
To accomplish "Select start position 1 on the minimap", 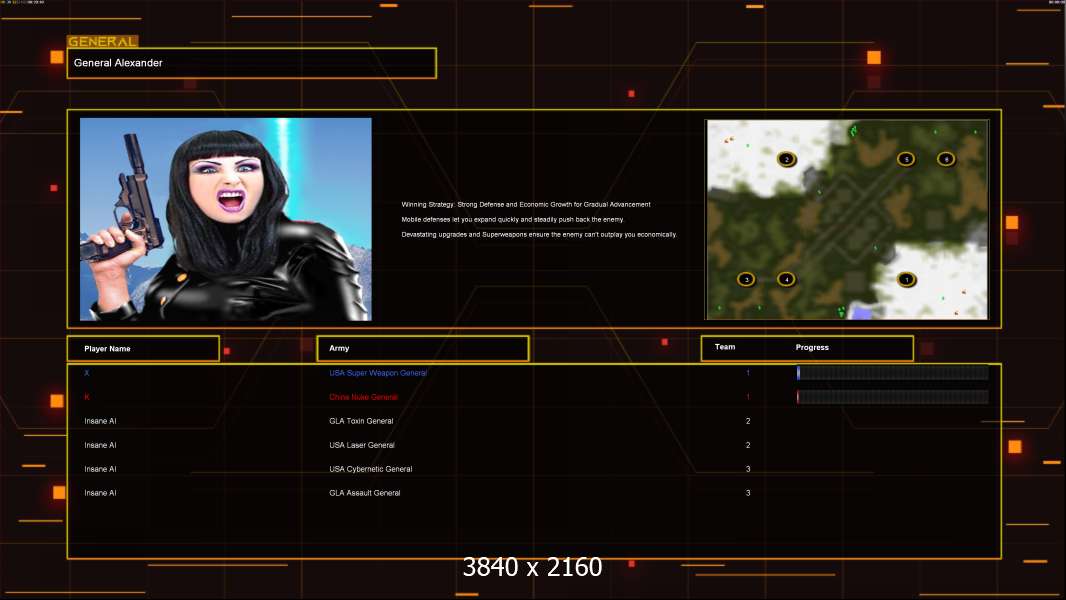I will click(x=906, y=279).
